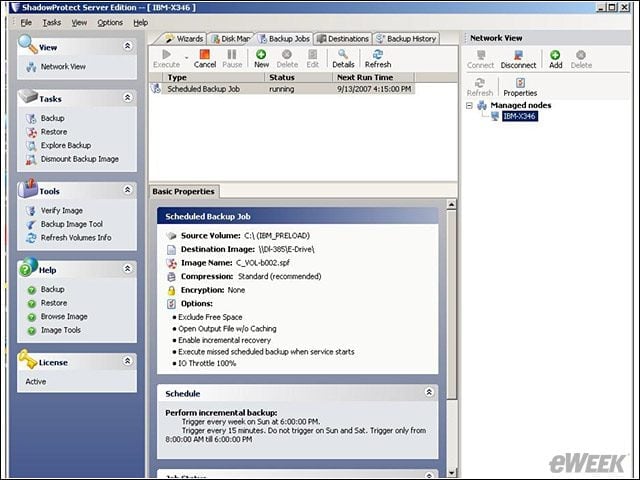
Task: Select the Backup Jobs tab
Action: [x=284, y=39]
